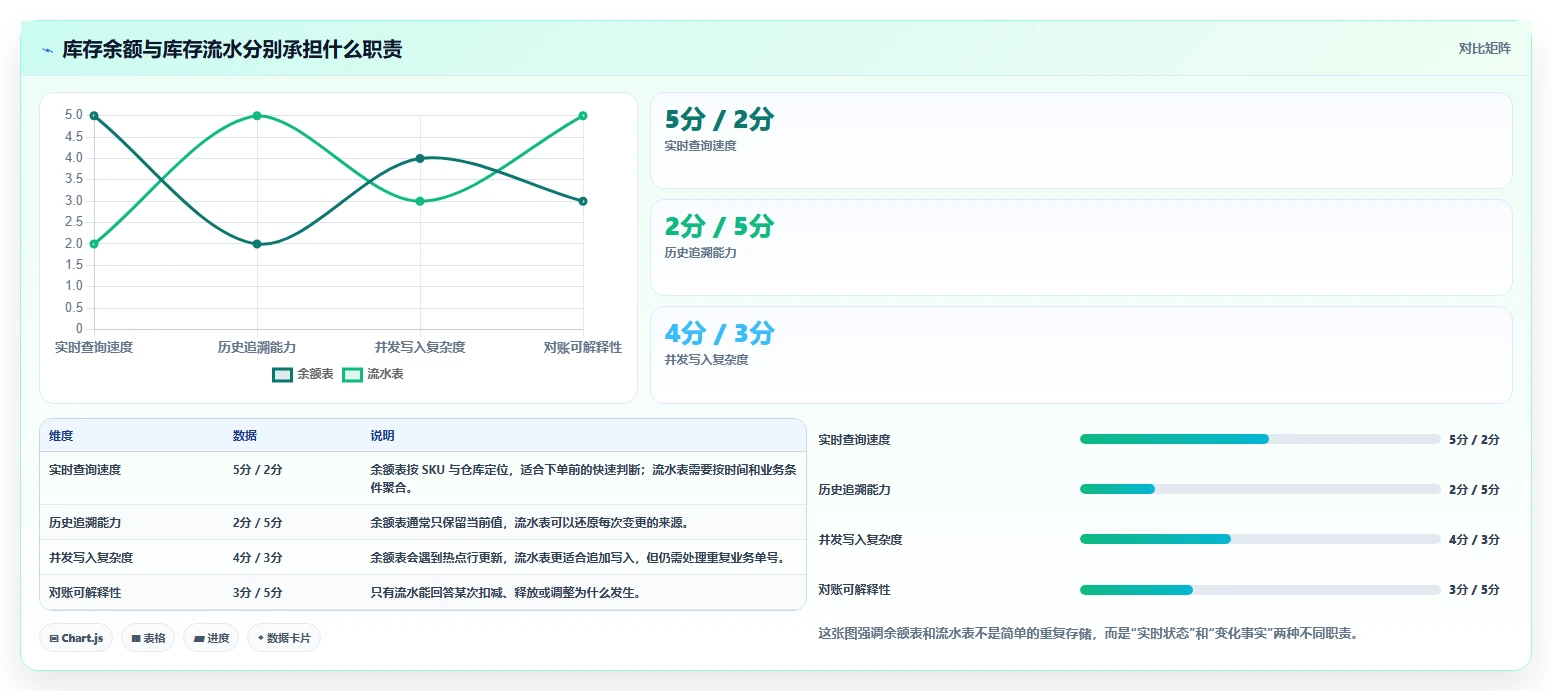Click the lightning icon beside the header title
Viewport: 1552px width, 691px height.
(47, 50)
